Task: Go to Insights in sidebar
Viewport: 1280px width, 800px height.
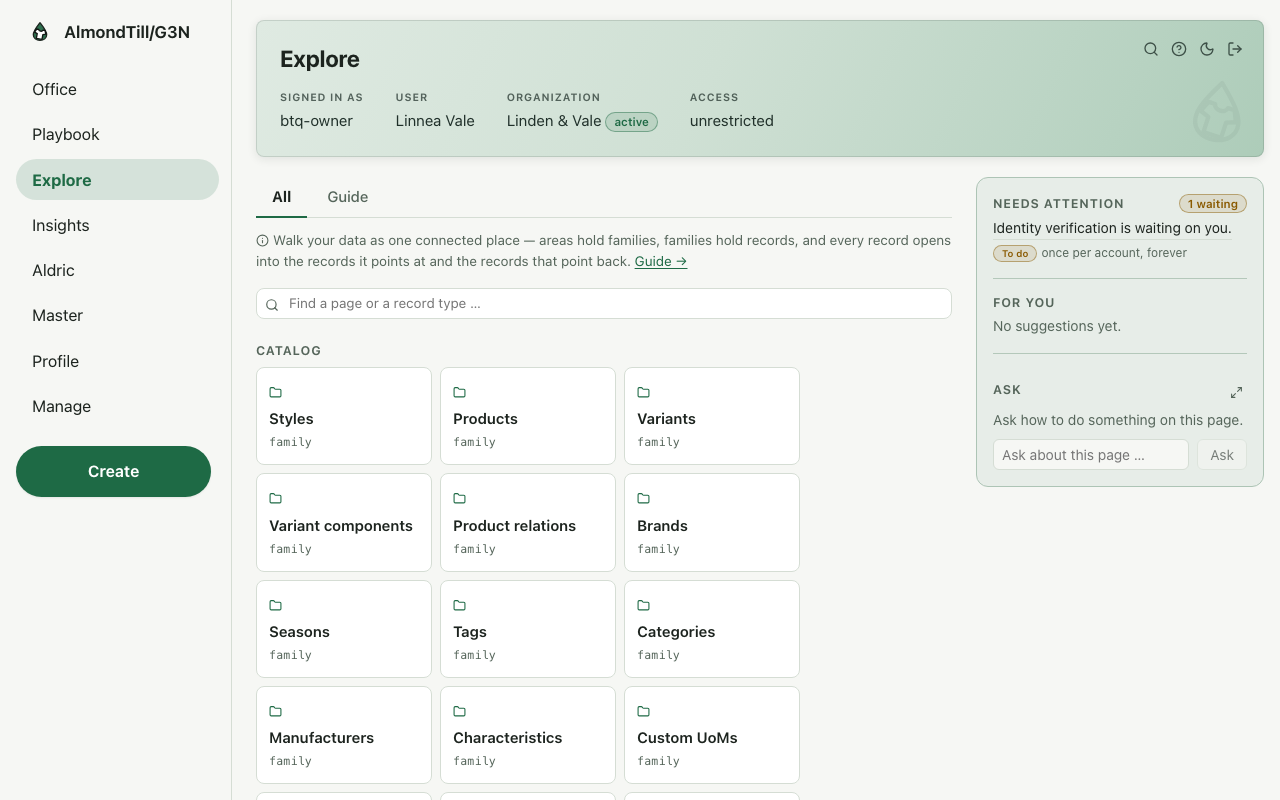Action: 117,225
